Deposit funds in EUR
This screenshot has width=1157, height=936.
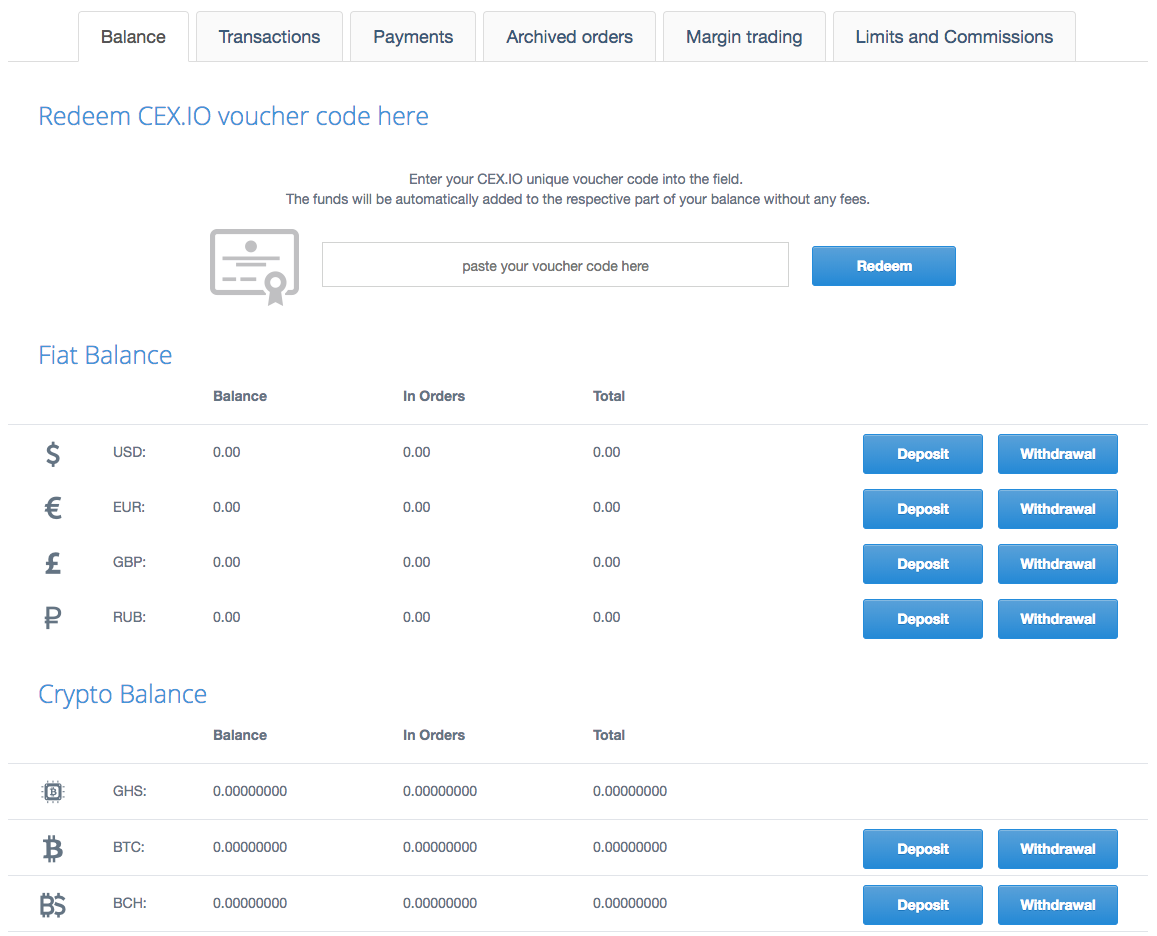(922, 509)
